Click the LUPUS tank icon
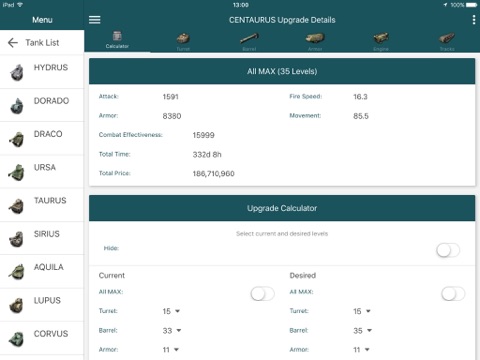This screenshot has height=360, width=480. pyautogui.click(x=17, y=305)
